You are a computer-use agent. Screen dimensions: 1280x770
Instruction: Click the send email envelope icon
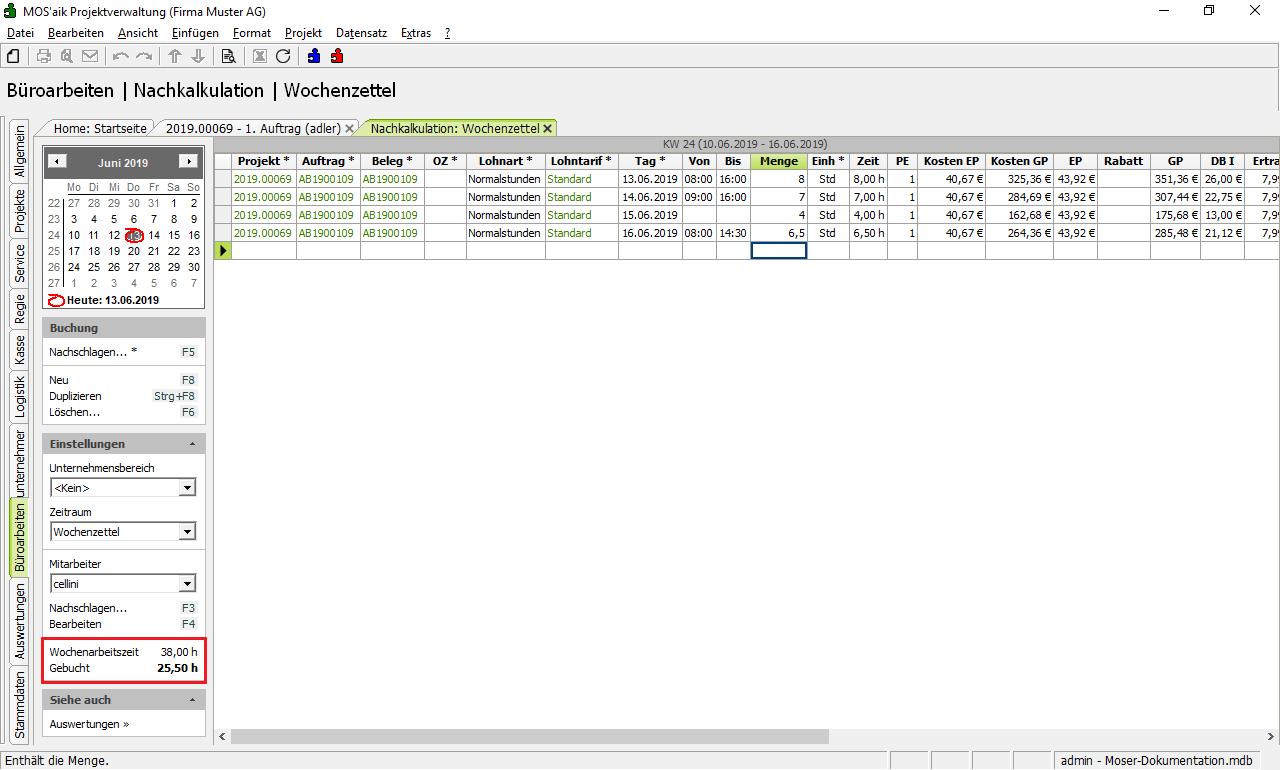pos(90,56)
